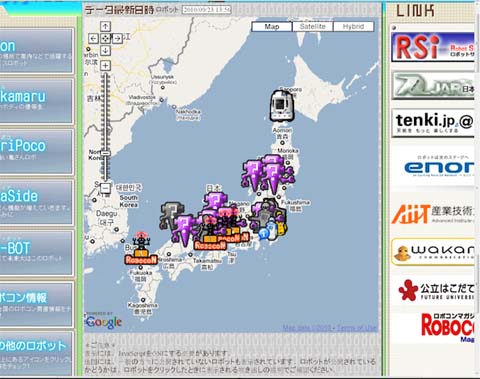Viewport: 480px width, 379px height.
Task: Switch to the Satellite view
Action: pos(312,26)
